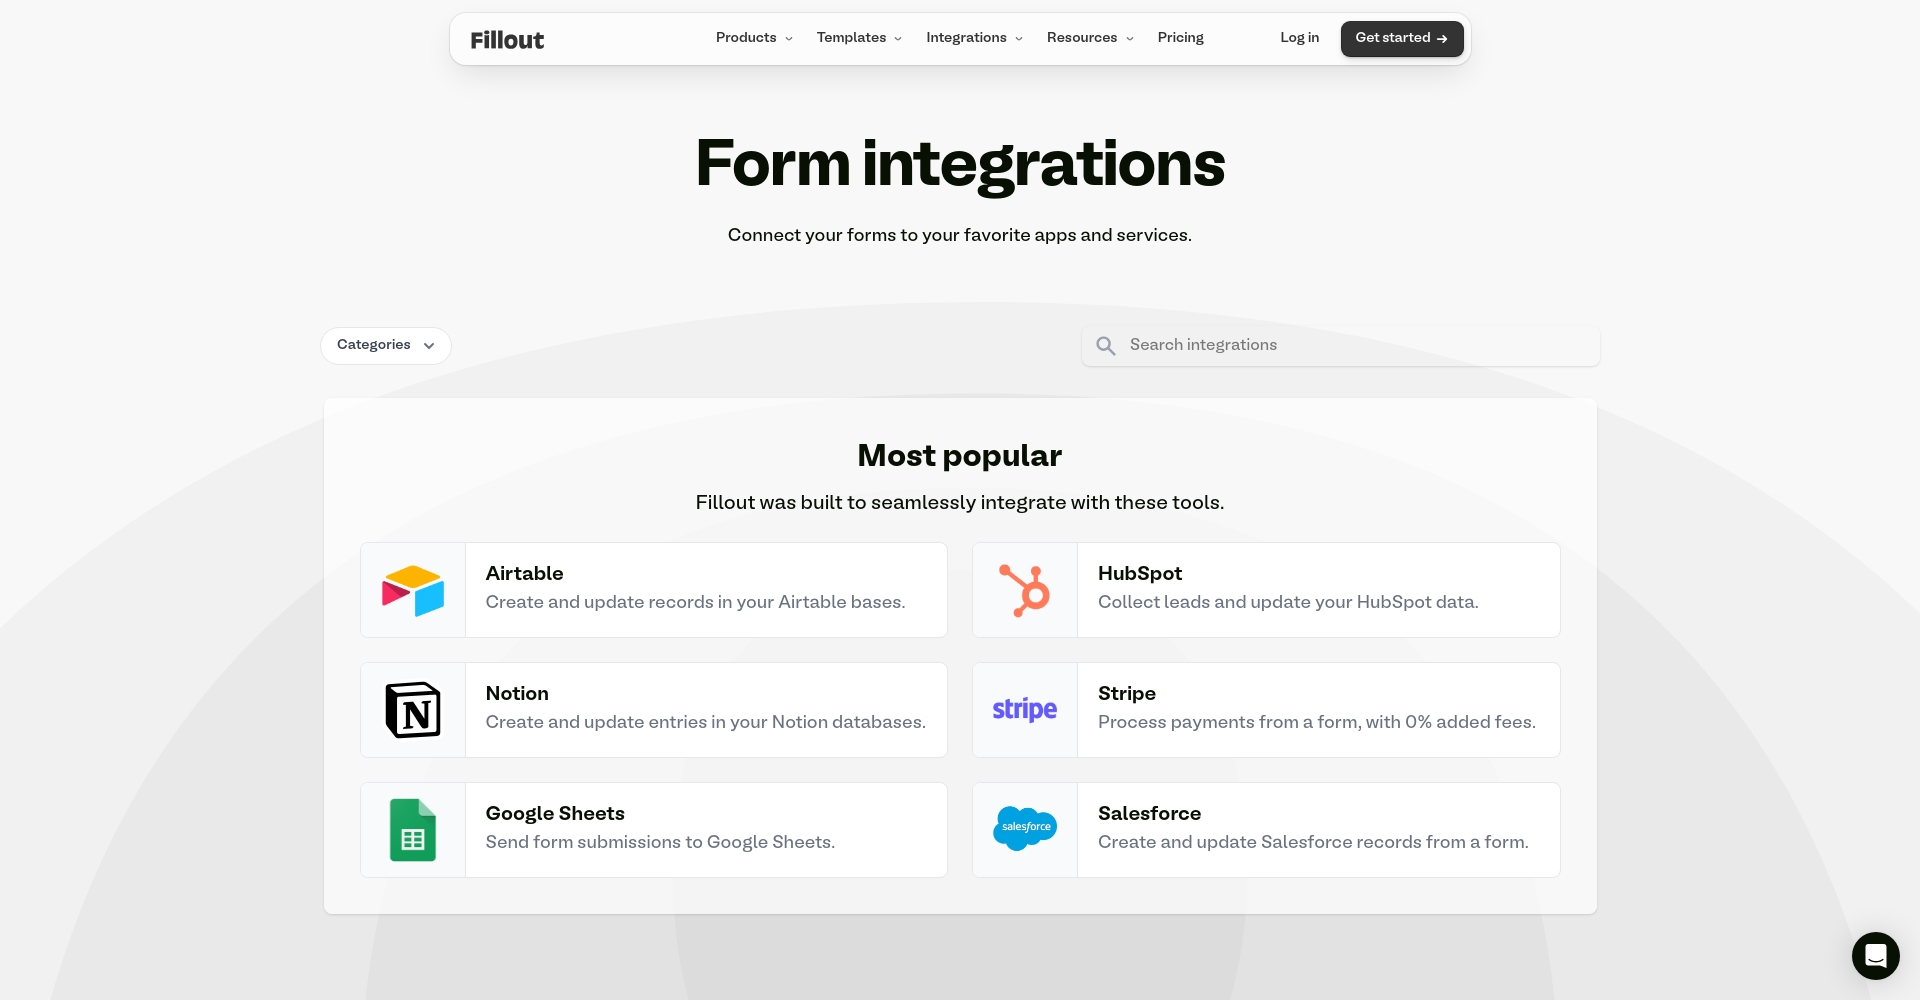Open the Integrations navigation dropdown
Screen dimensions: 1920x1000
(x=974, y=38)
